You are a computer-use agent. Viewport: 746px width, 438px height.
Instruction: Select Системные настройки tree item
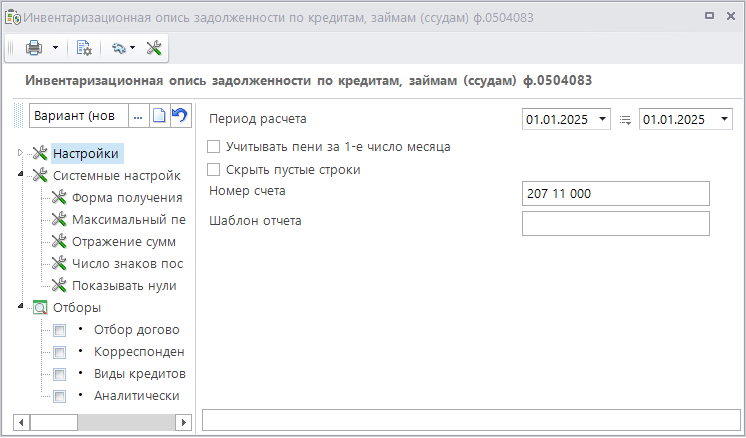(117, 176)
